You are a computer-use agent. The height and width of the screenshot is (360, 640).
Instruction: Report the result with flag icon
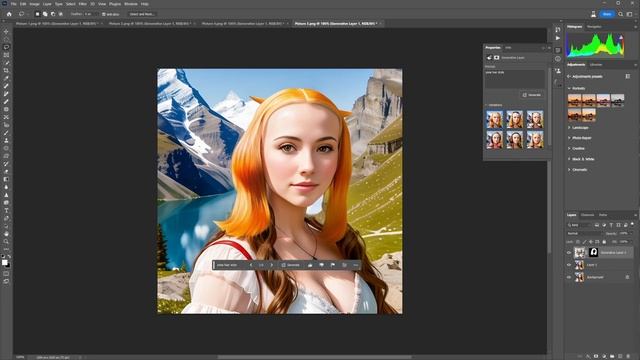tap(333, 265)
